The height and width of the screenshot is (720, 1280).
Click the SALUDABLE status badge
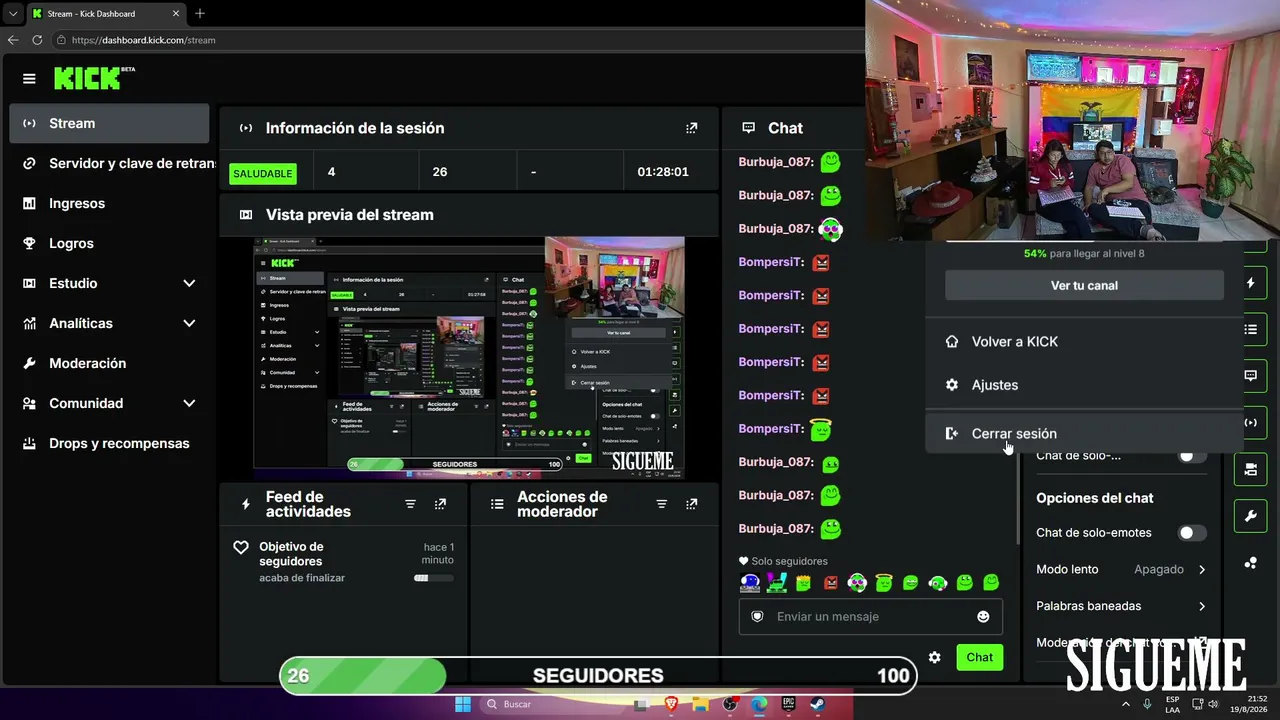[x=263, y=173]
